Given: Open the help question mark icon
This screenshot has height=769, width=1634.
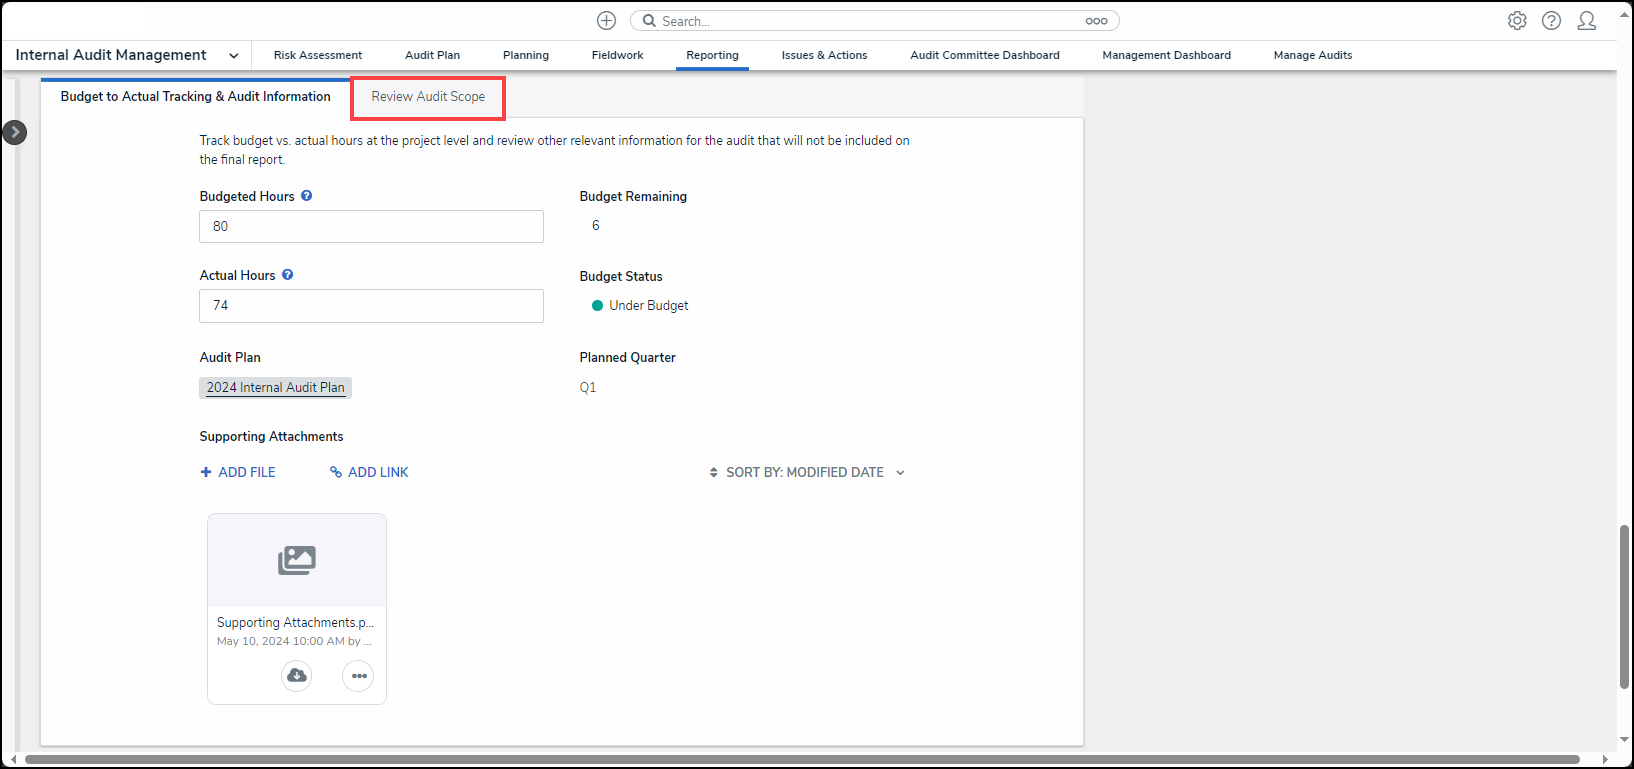Looking at the screenshot, I should point(1551,21).
